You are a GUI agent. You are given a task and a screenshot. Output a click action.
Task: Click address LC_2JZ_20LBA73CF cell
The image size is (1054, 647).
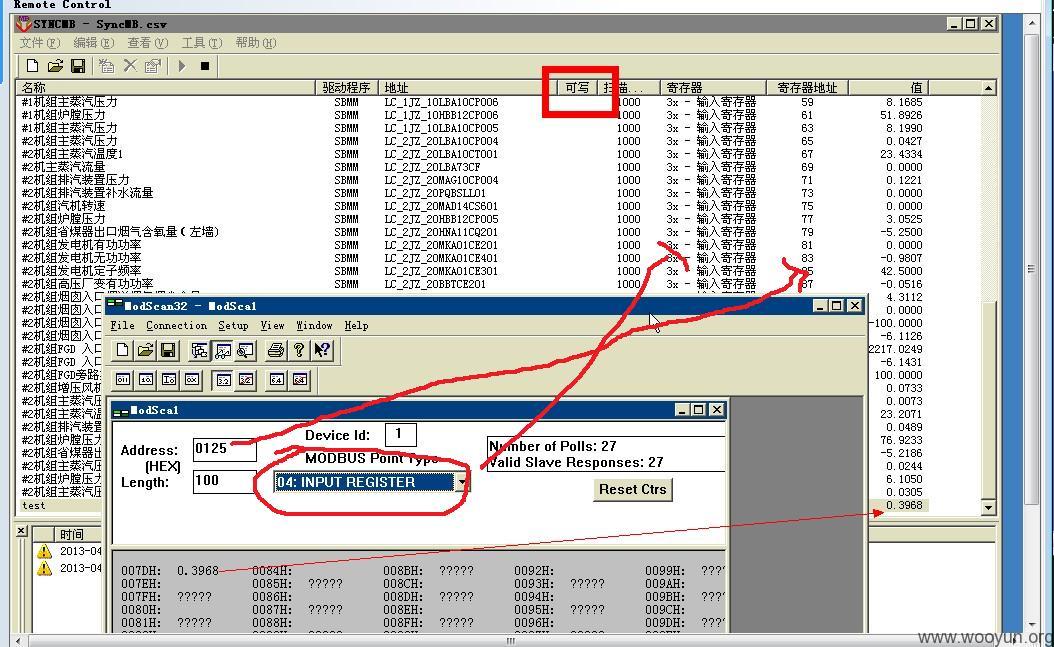(x=432, y=167)
